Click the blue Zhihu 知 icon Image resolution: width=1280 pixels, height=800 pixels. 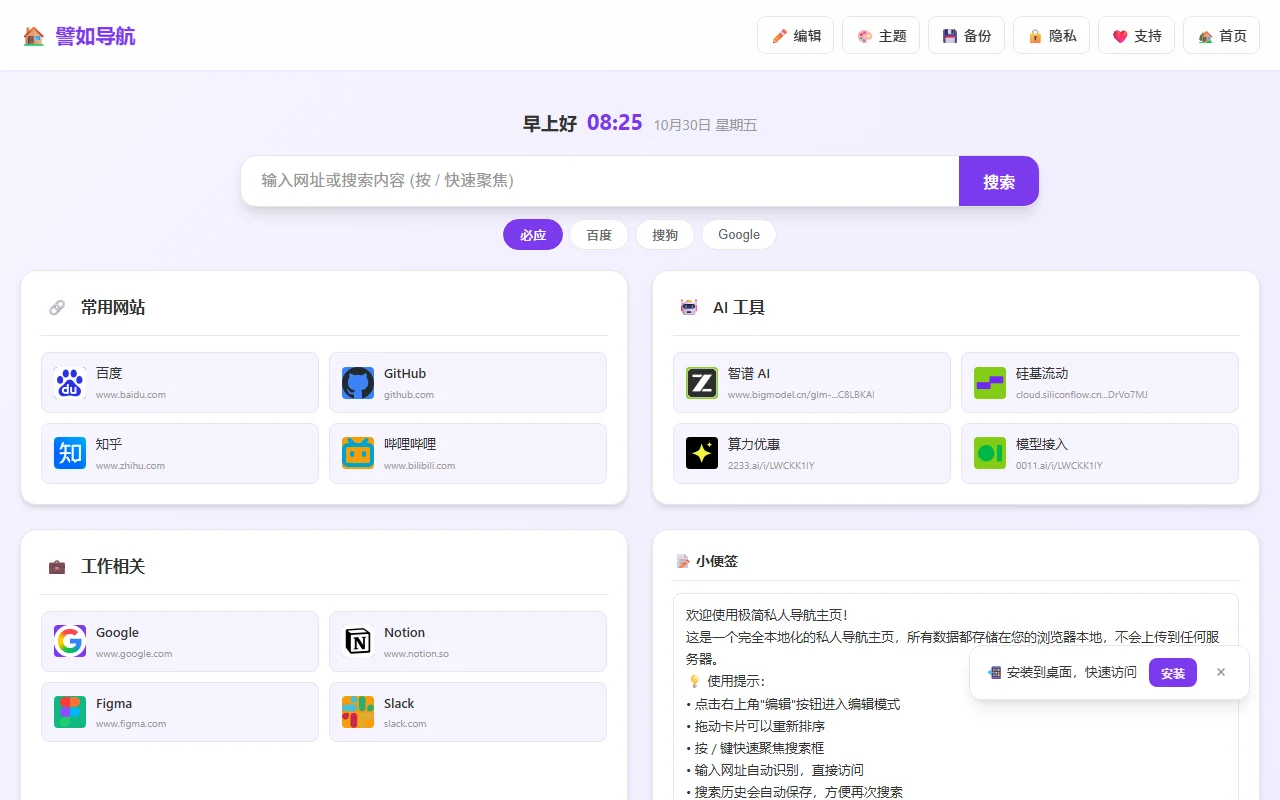click(70, 453)
